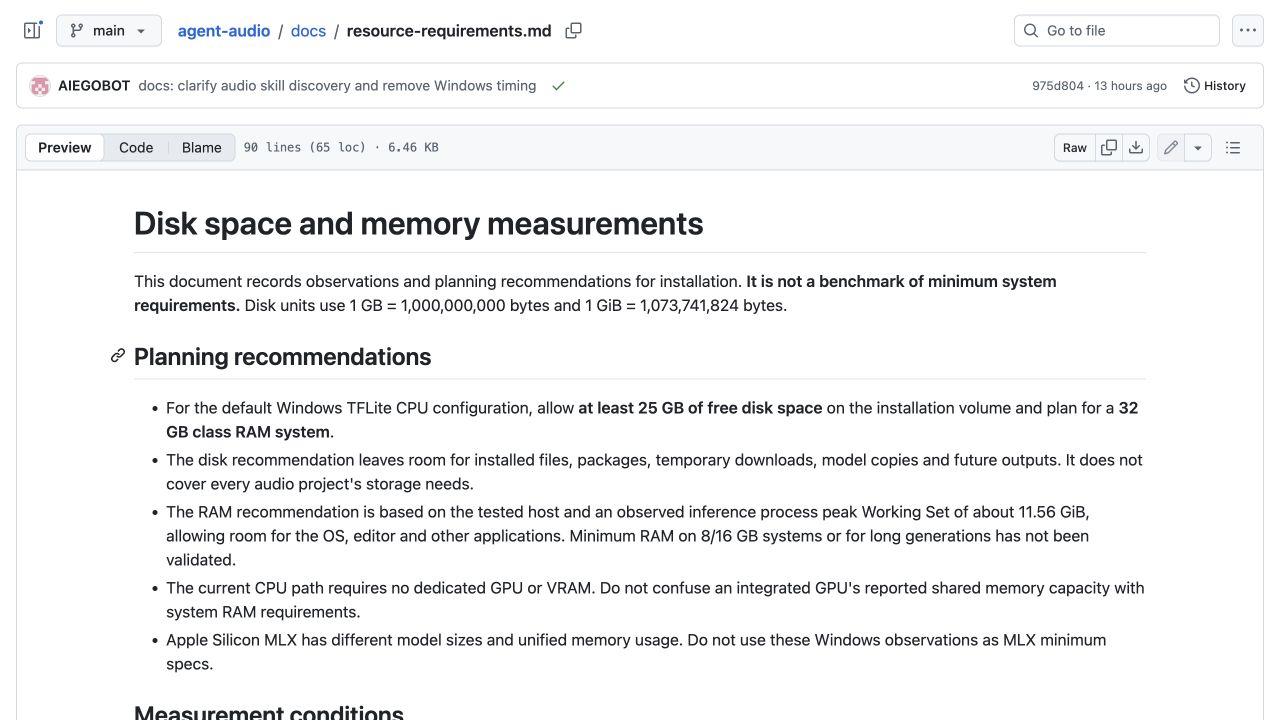Open the document outline list icon
Screen dimensions: 1280x720
(x=1233, y=148)
